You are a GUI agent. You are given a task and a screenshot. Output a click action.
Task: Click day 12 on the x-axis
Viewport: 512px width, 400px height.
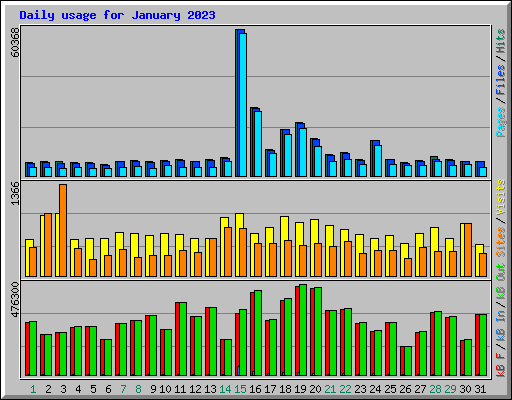195,389
